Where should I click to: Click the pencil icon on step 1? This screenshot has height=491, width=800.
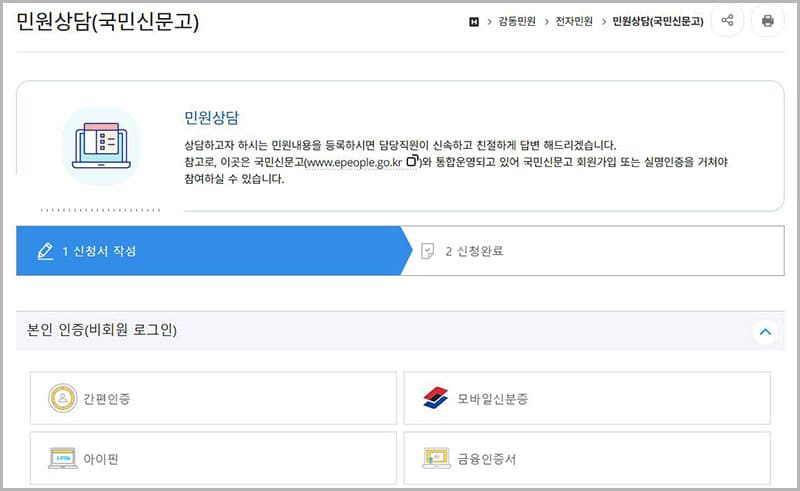tap(44, 251)
